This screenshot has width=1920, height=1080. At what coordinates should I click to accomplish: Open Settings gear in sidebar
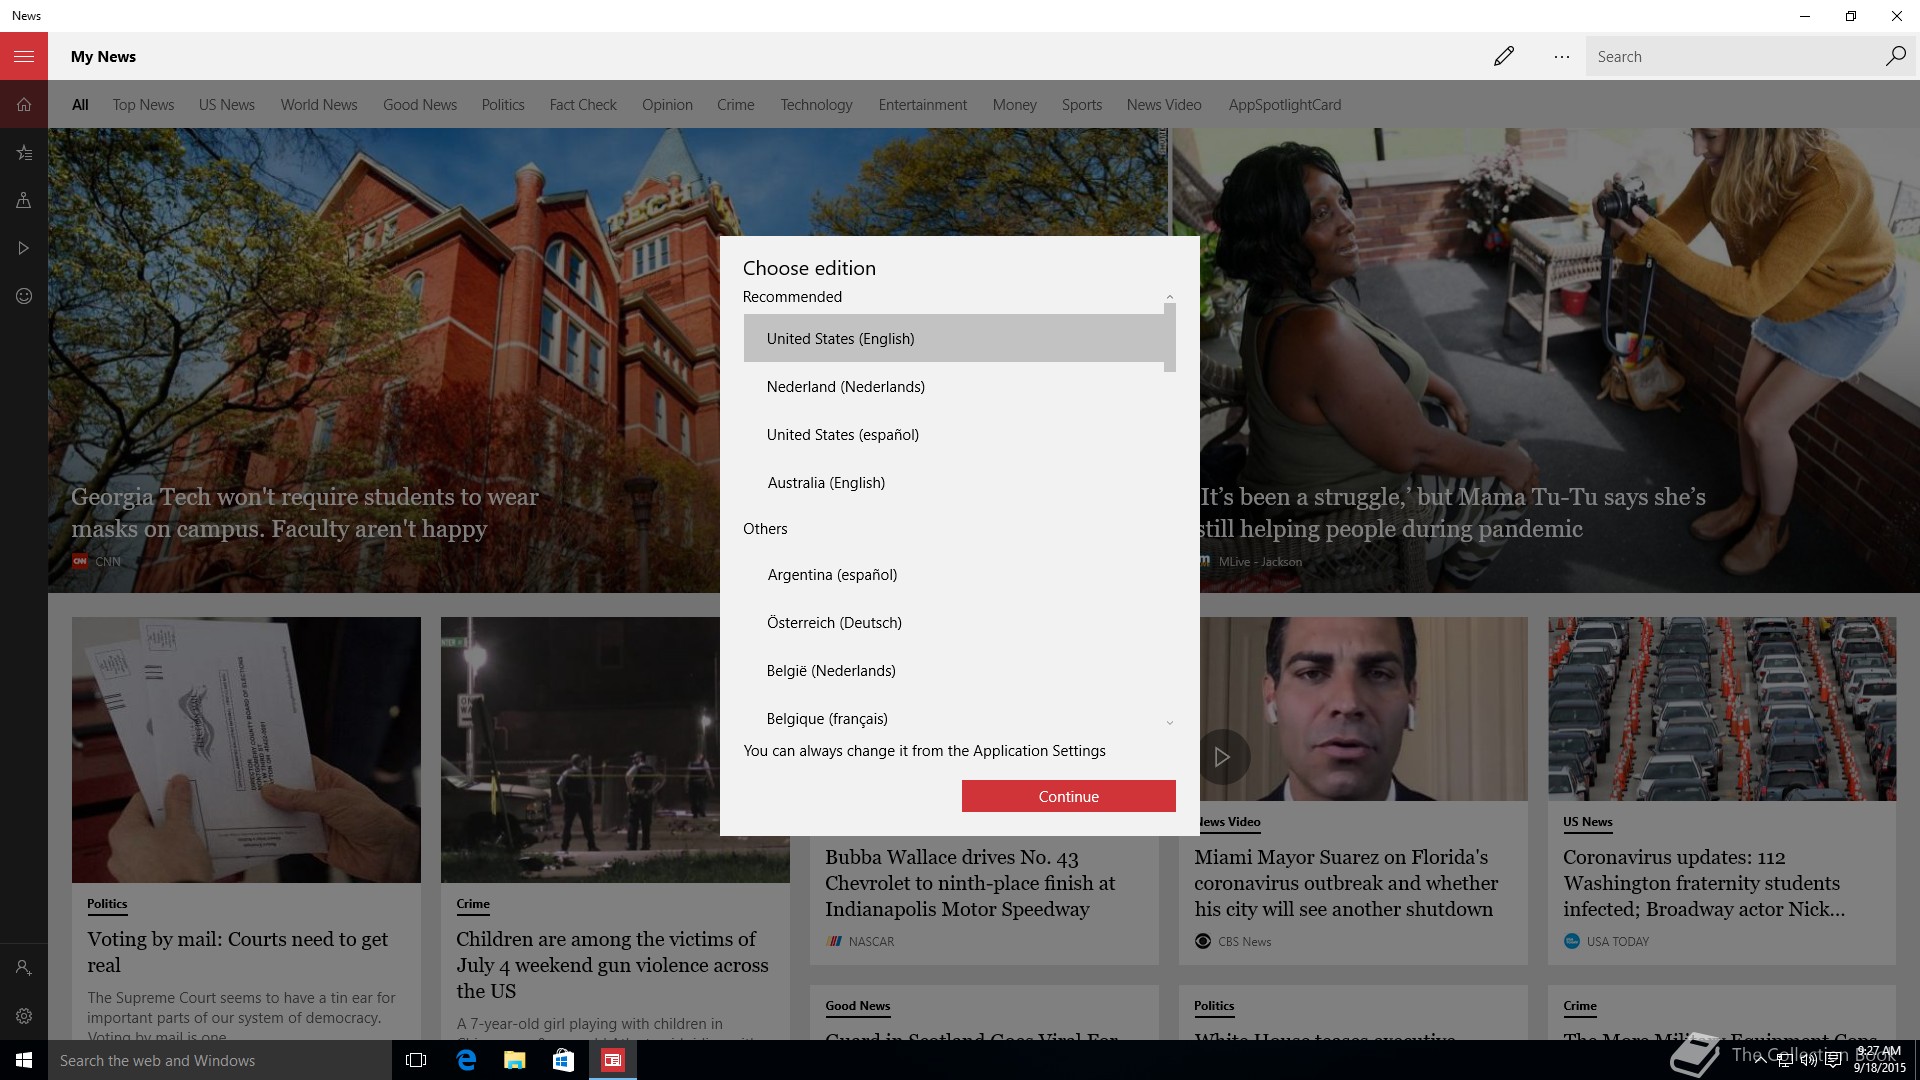click(x=24, y=1016)
